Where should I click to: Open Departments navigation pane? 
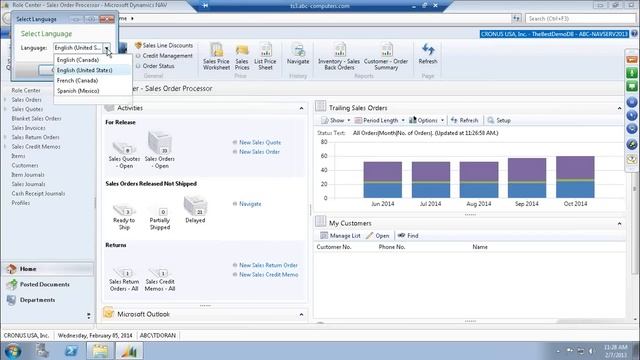click(x=48, y=300)
